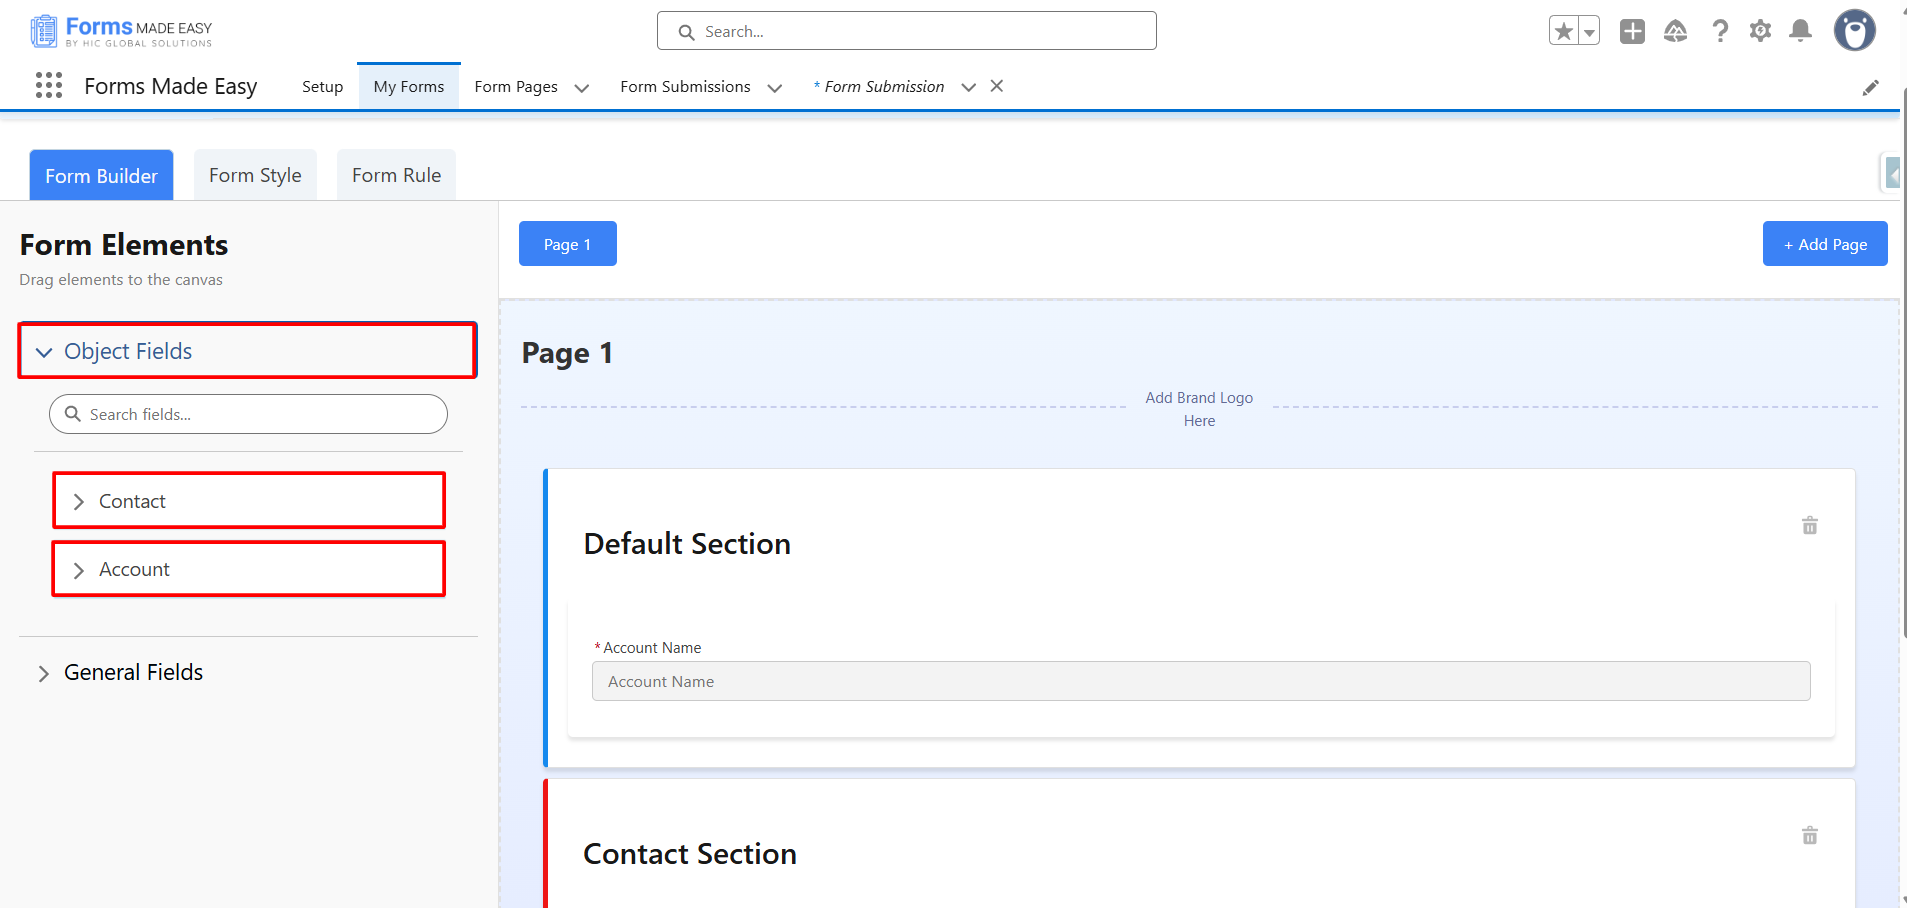Open the Salesforce Help question mark icon

(x=1720, y=32)
